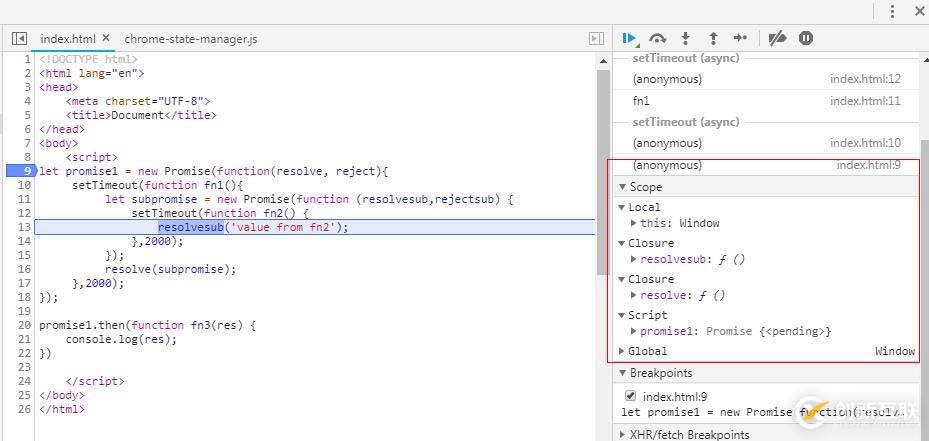Select anonymous frame at index.html:9
Viewport: 929px width, 441px height.
point(767,165)
